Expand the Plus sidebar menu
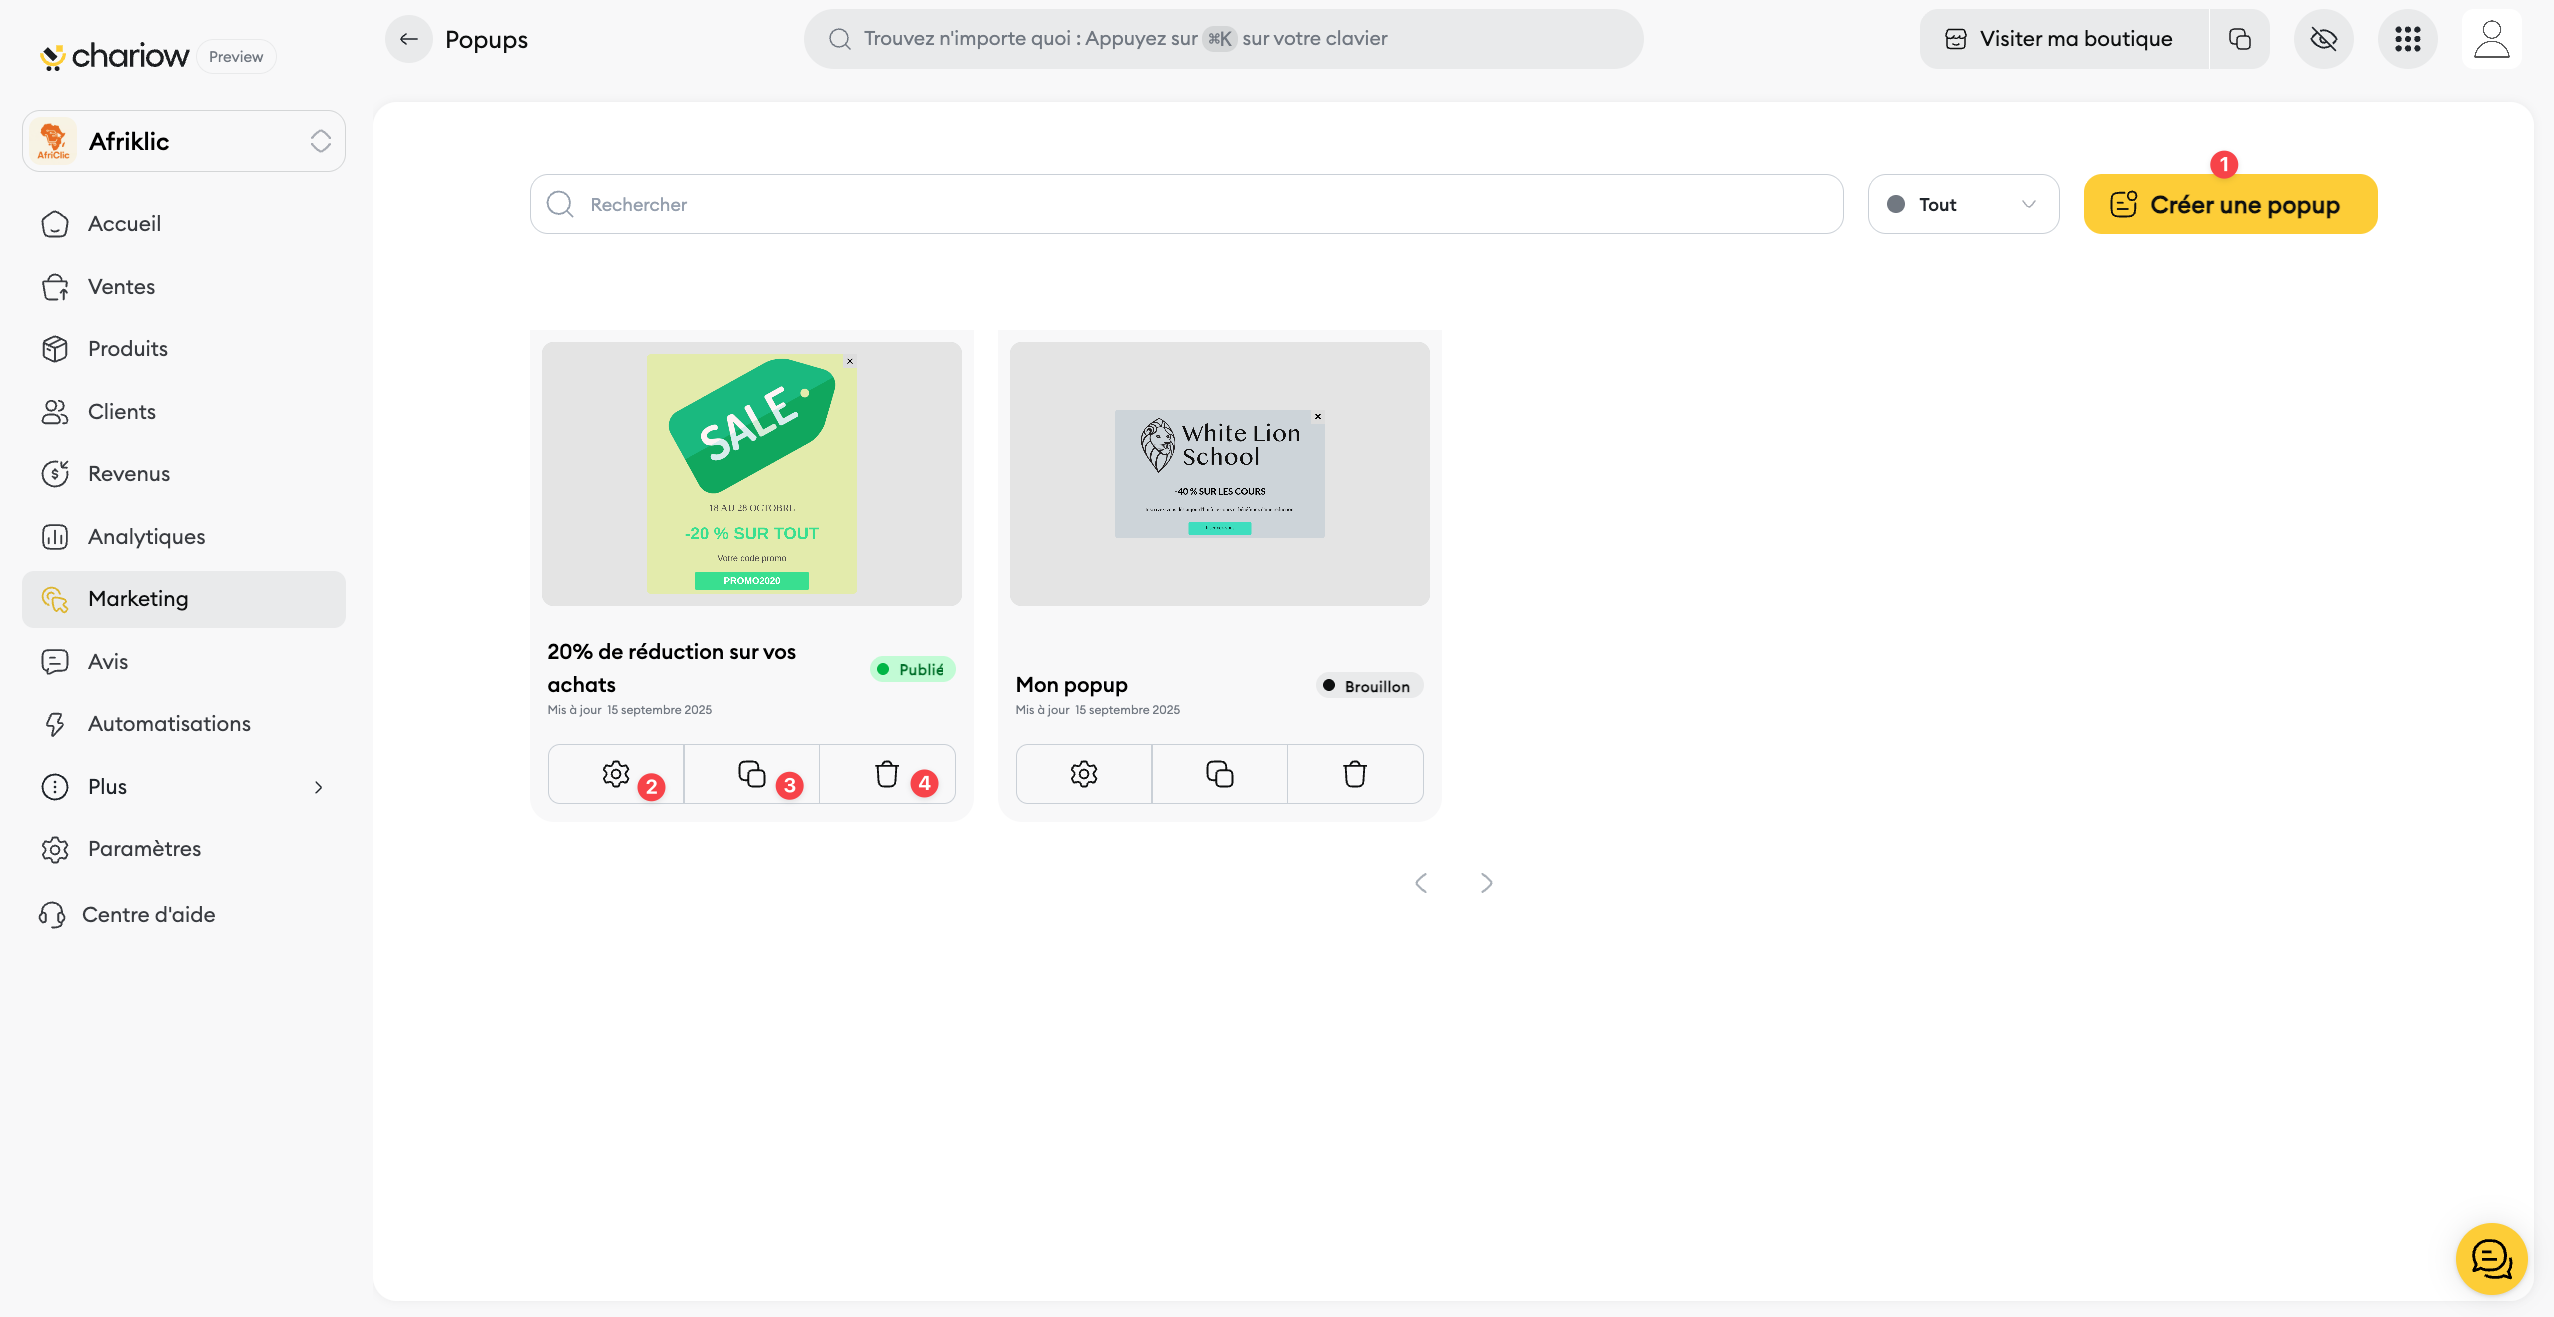This screenshot has height=1317, width=2554. (184, 787)
